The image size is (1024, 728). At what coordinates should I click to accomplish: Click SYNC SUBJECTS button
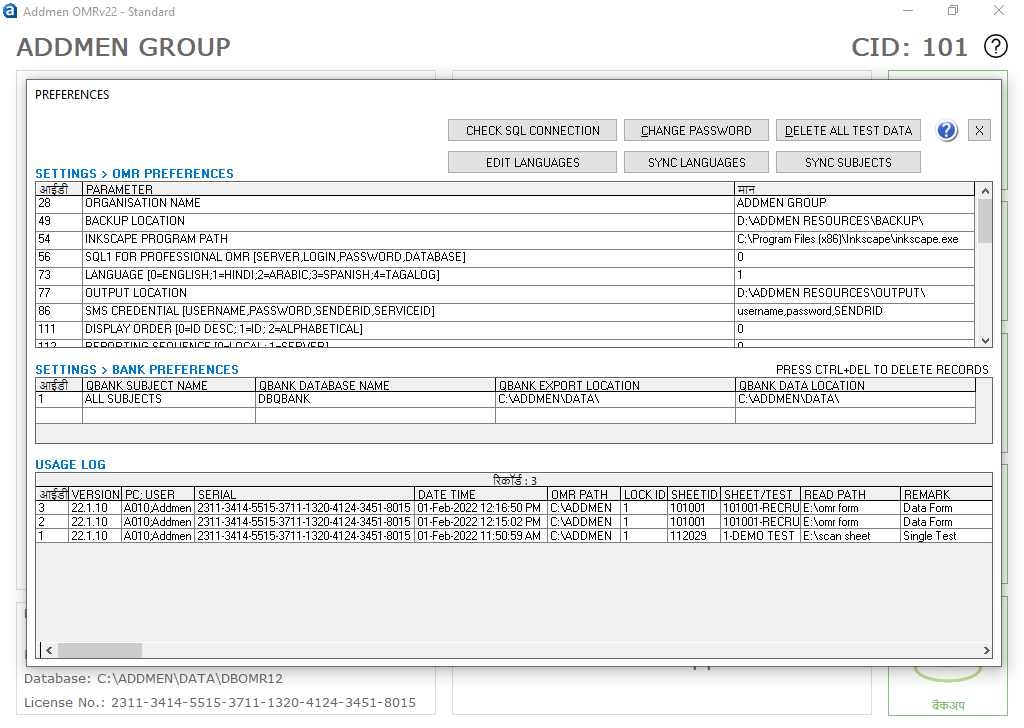click(848, 163)
